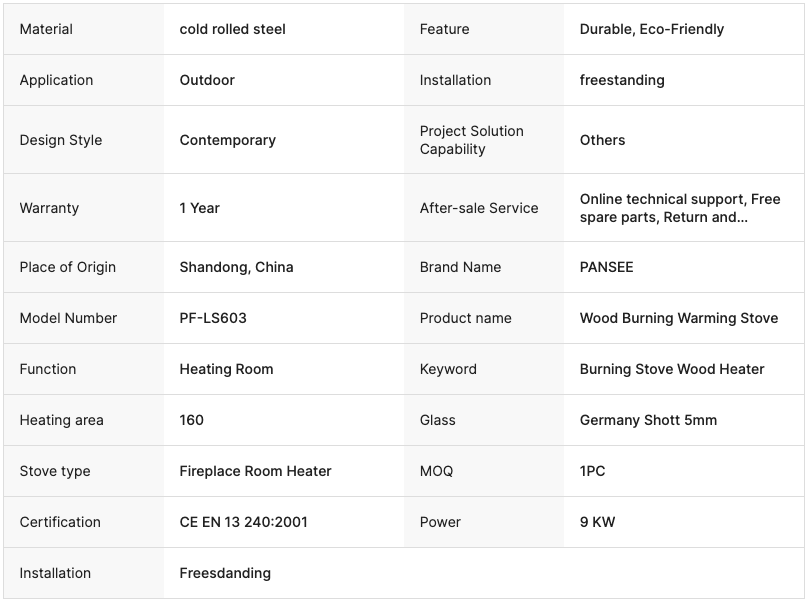Select the 'Germany Shott 5mm' glass value
This screenshot has height=603, width=809.
tap(648, 420)
